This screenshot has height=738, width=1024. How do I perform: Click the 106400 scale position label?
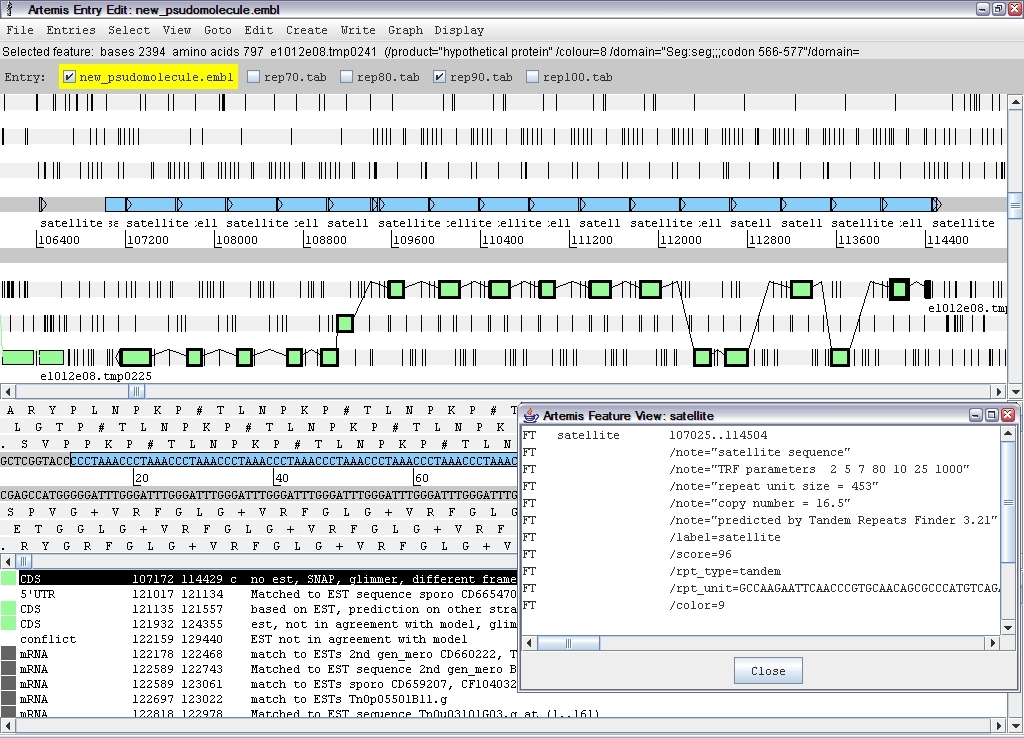(59, 240)
